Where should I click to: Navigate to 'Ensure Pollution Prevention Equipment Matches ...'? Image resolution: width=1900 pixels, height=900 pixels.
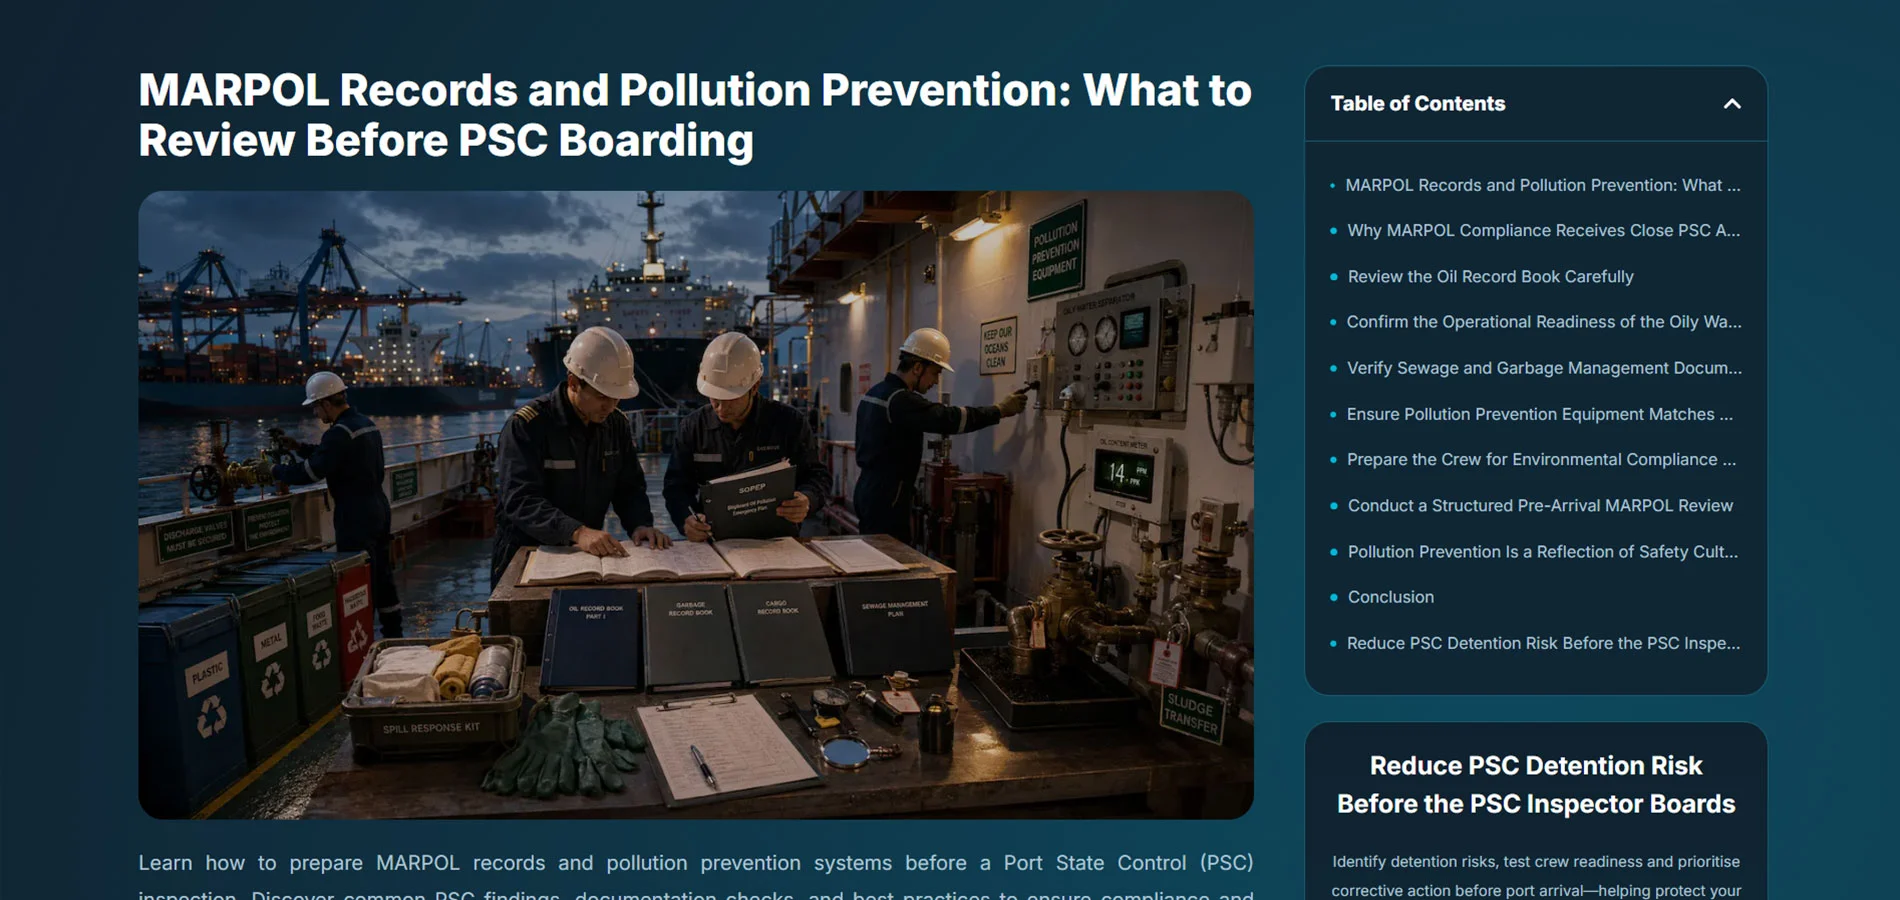[1540, 414]
